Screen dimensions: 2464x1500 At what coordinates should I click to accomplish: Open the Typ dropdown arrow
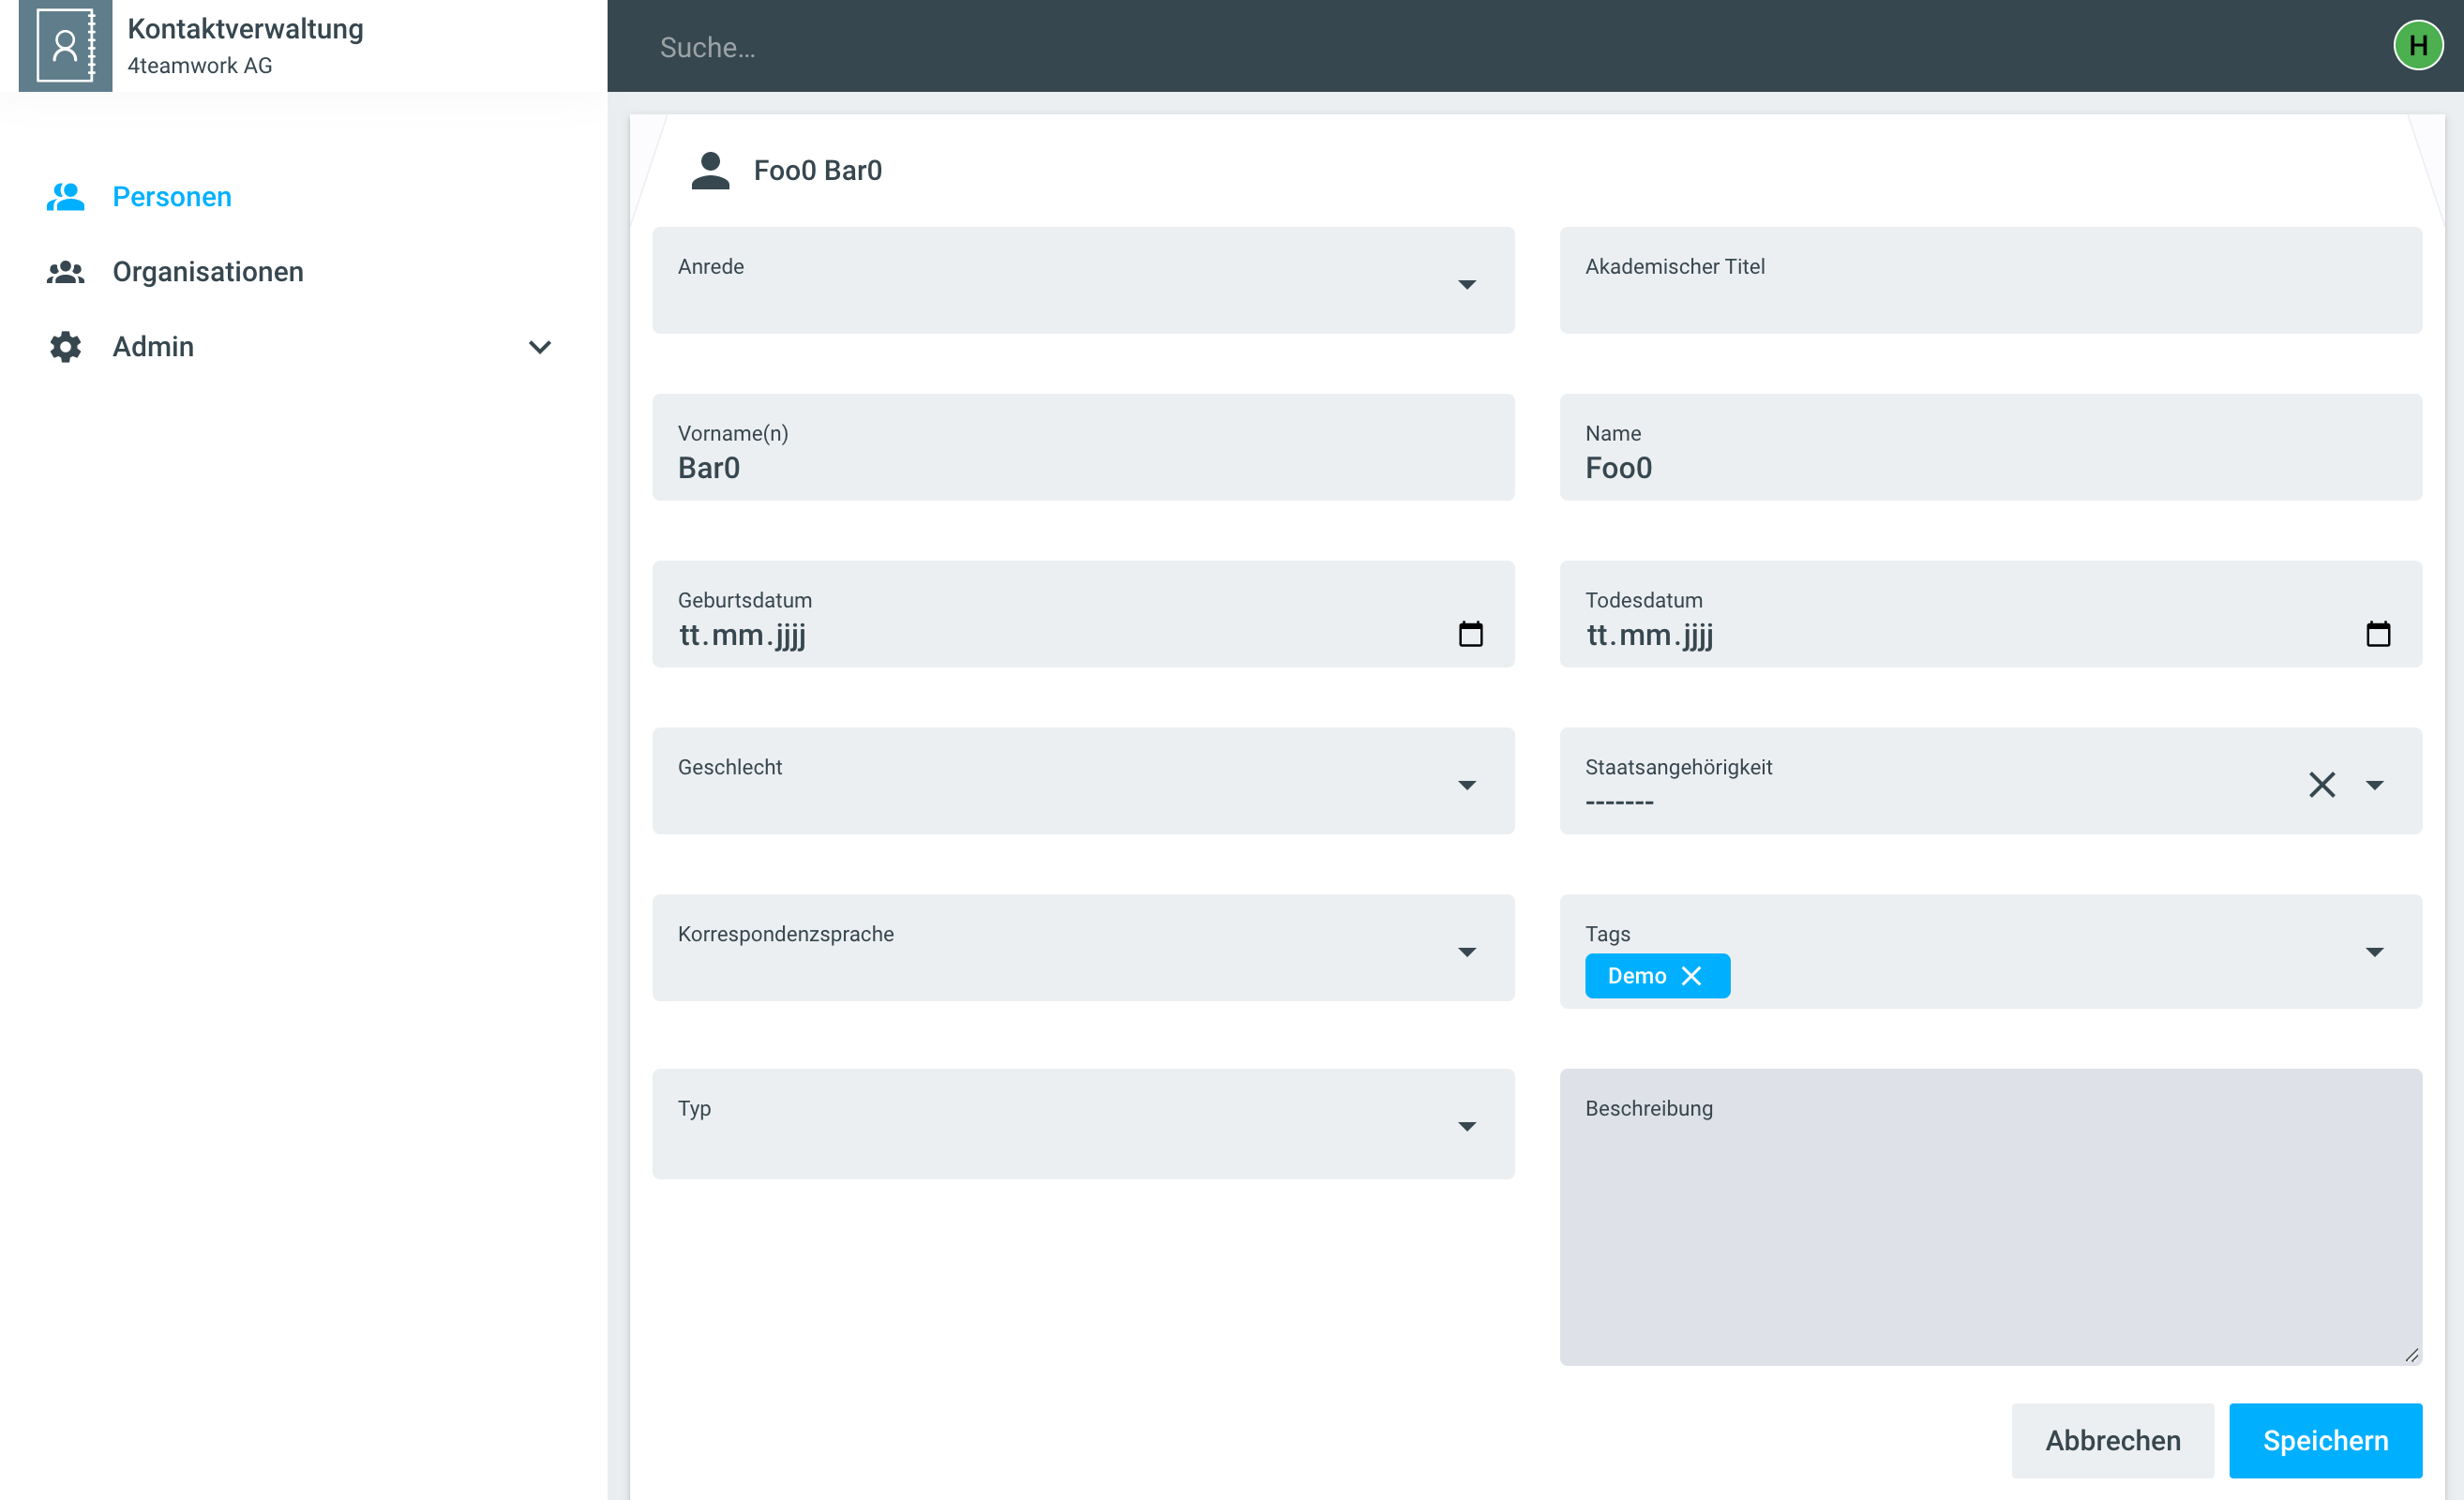click(x=1466, y=1127)
